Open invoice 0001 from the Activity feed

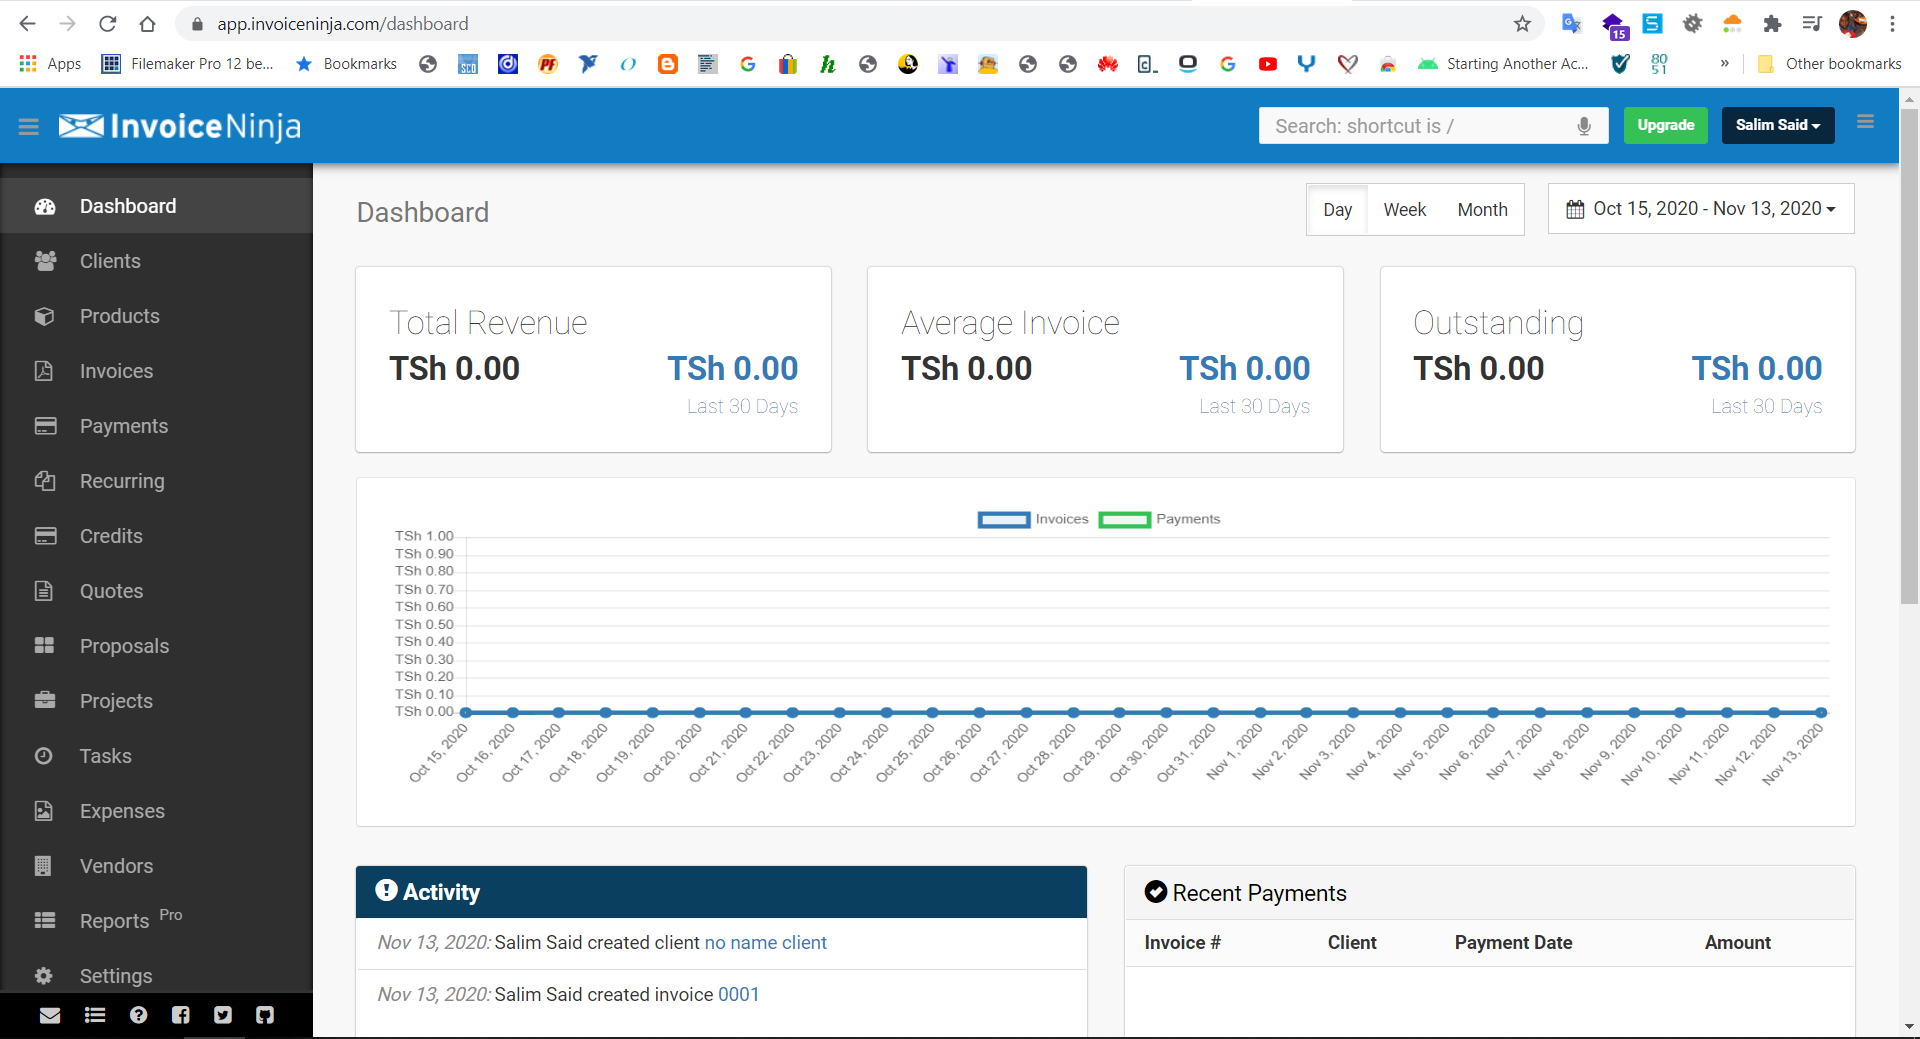(739, 994)
